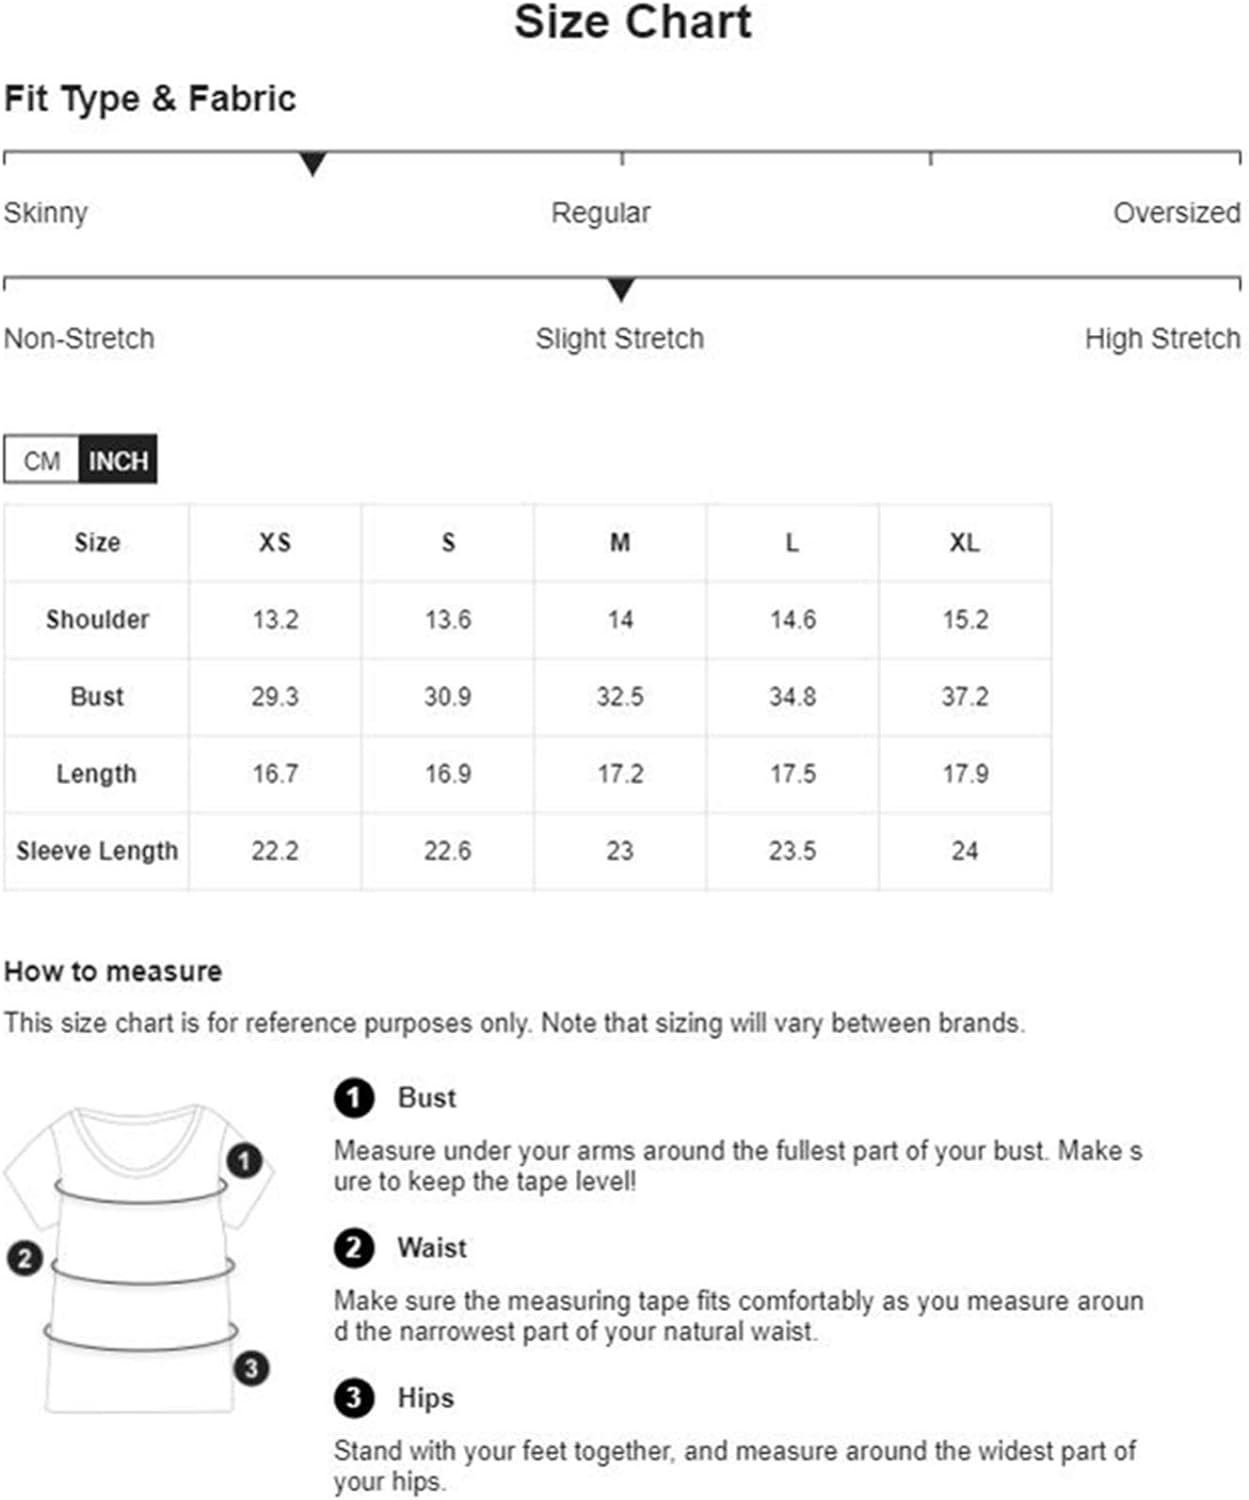Click marker 1 on the shirt diagram
The width and height of the screenshot is (1249, 1500).
point(245,1161)
